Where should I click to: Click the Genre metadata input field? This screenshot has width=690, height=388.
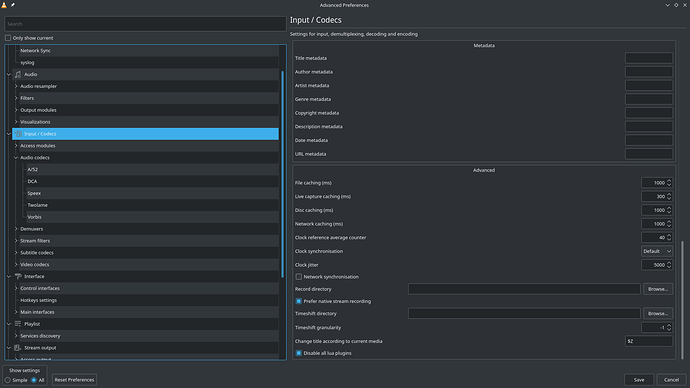[x=649, y=99]
